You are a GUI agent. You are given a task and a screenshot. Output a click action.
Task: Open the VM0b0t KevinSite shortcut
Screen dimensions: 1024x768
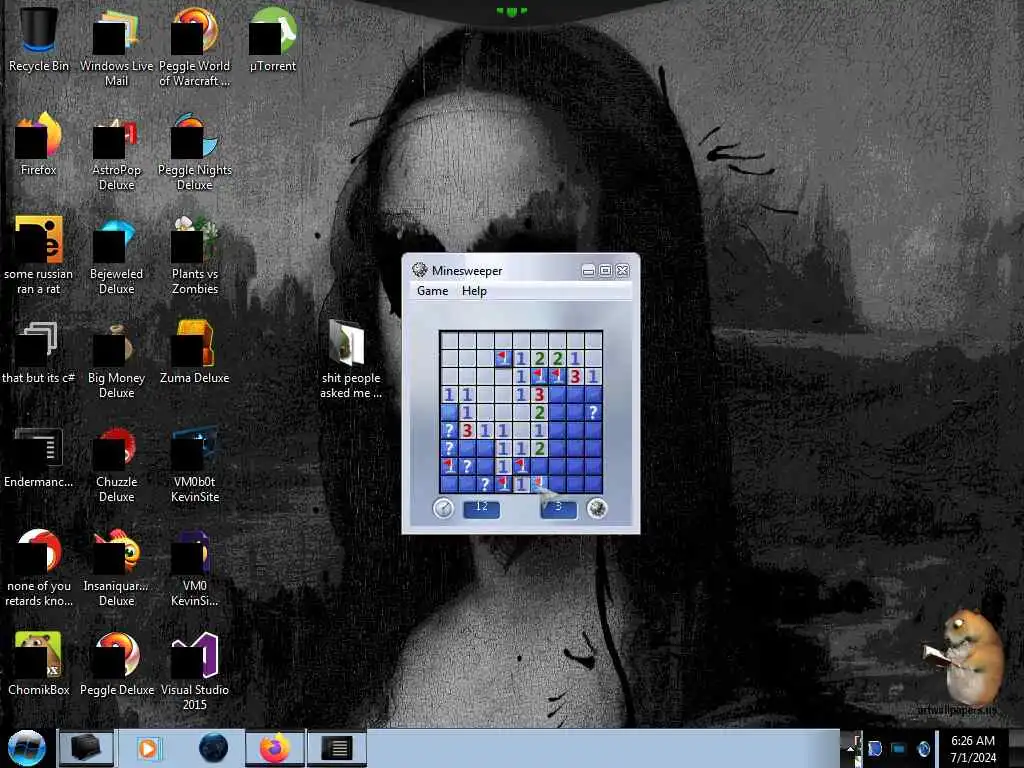195,463
